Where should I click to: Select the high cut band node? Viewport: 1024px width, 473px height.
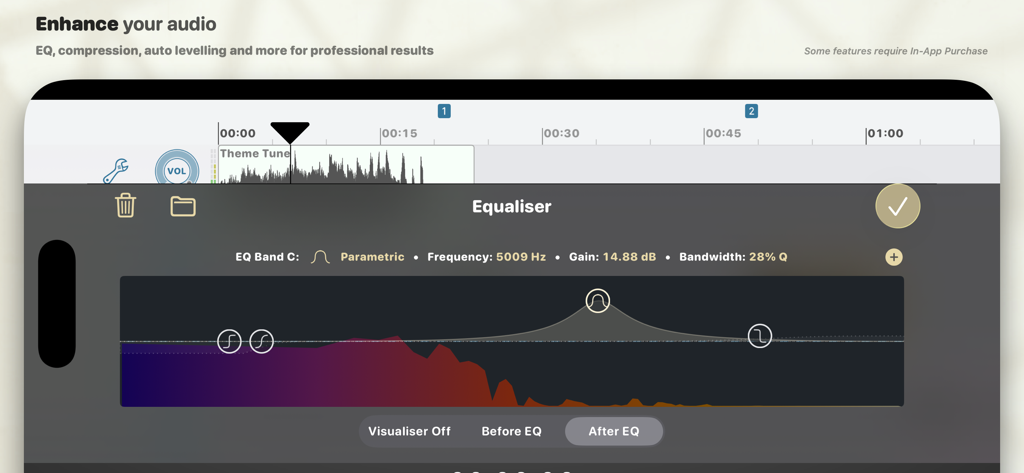coord(760,336)
